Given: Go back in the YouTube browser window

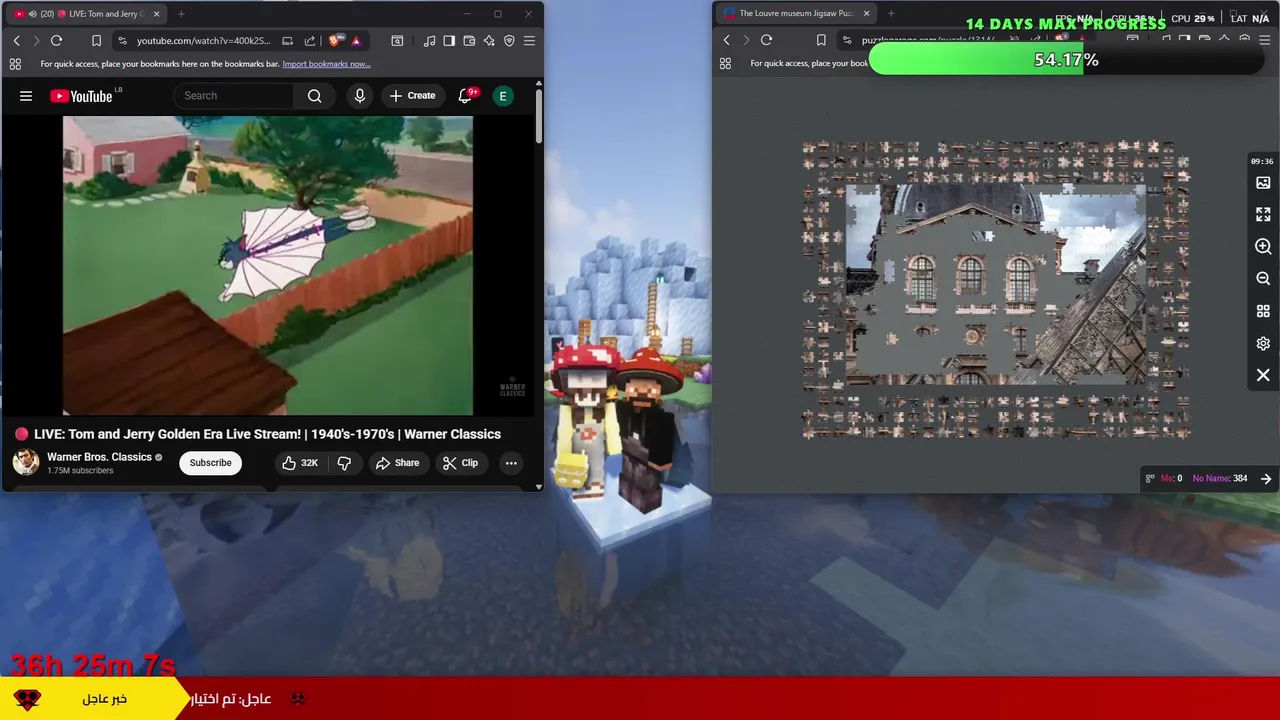Looking at the screenshot, I should click(16, 41).
